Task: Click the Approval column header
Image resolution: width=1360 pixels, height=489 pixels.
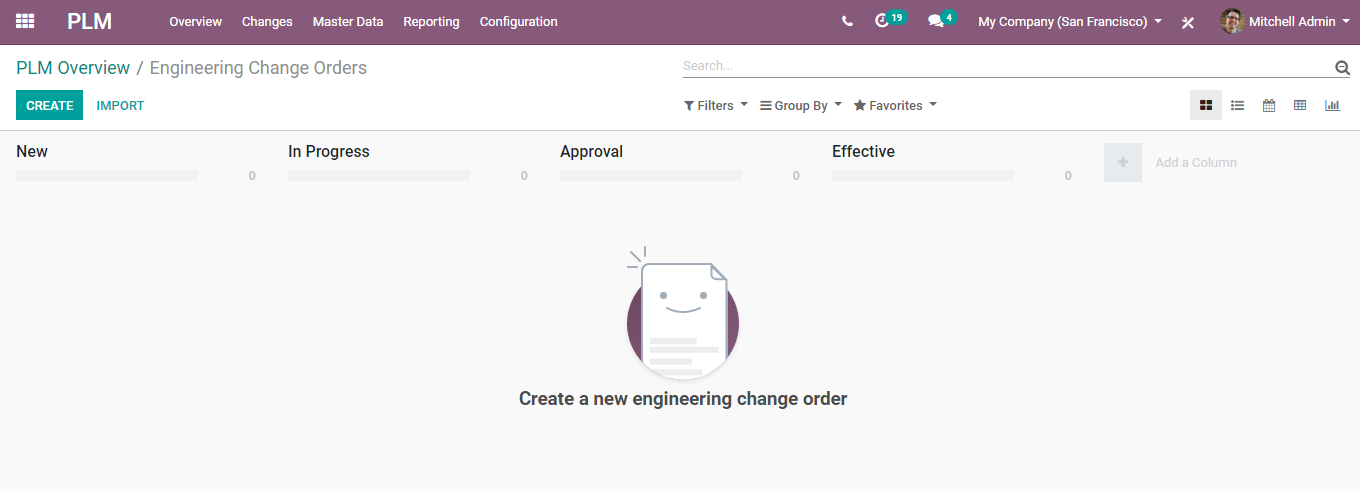Action: point(591,151)
